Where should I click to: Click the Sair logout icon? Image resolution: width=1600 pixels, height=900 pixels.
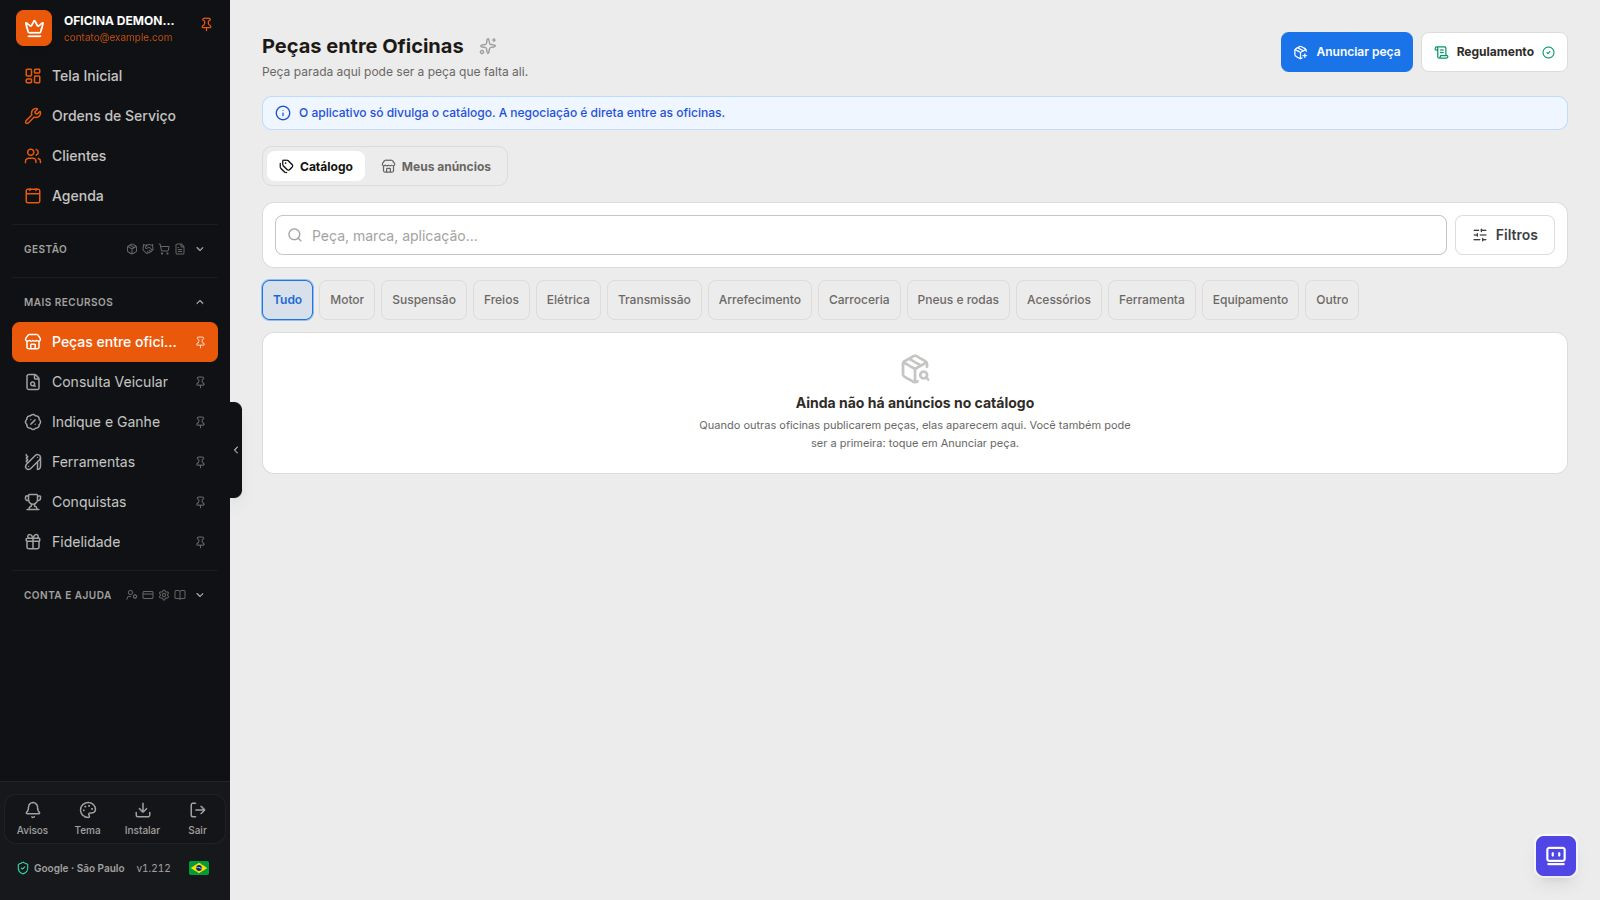tap(197, 810)
